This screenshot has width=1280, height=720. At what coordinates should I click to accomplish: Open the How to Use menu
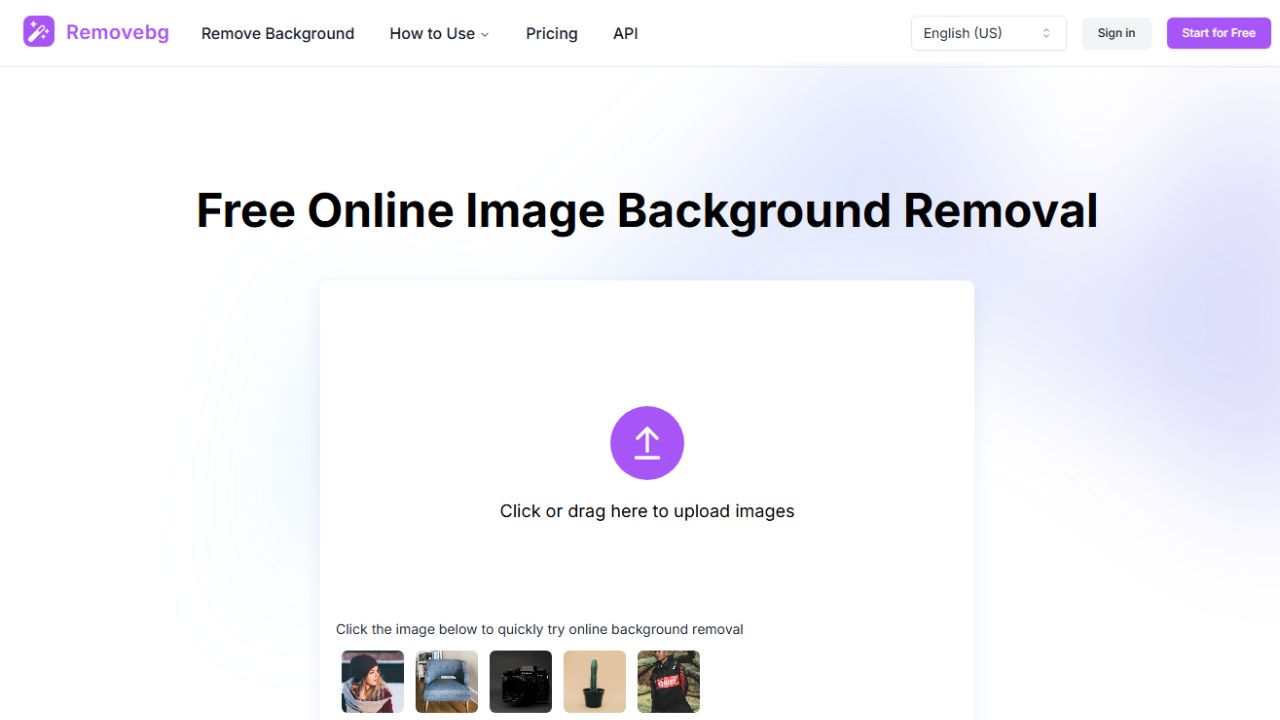coord(432,33)
